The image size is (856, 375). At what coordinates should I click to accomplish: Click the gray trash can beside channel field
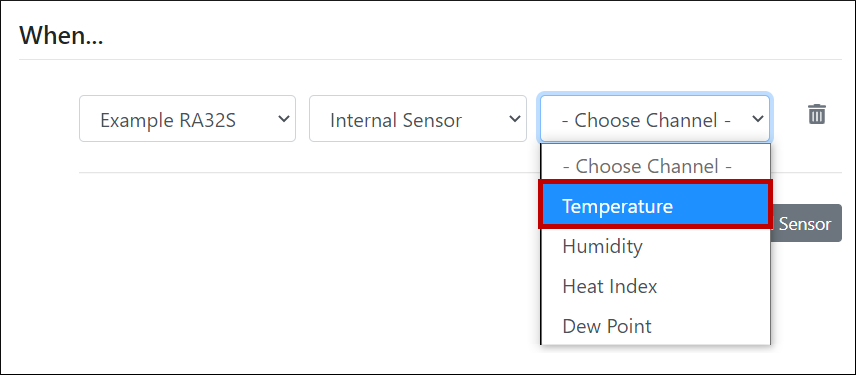(x=817, y=114)
